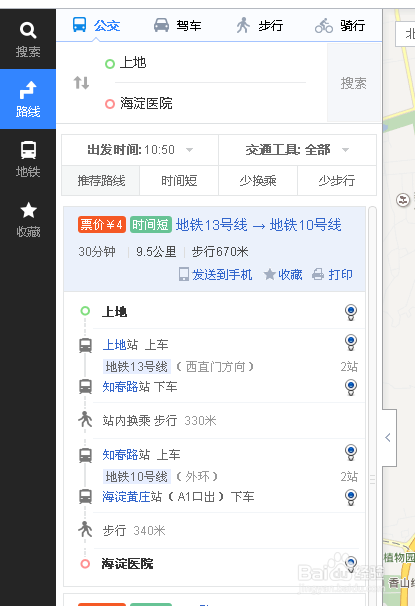Click the 地铁13号线 line badge in steps
Screen dimensions: 415x606
coord(136,366)
